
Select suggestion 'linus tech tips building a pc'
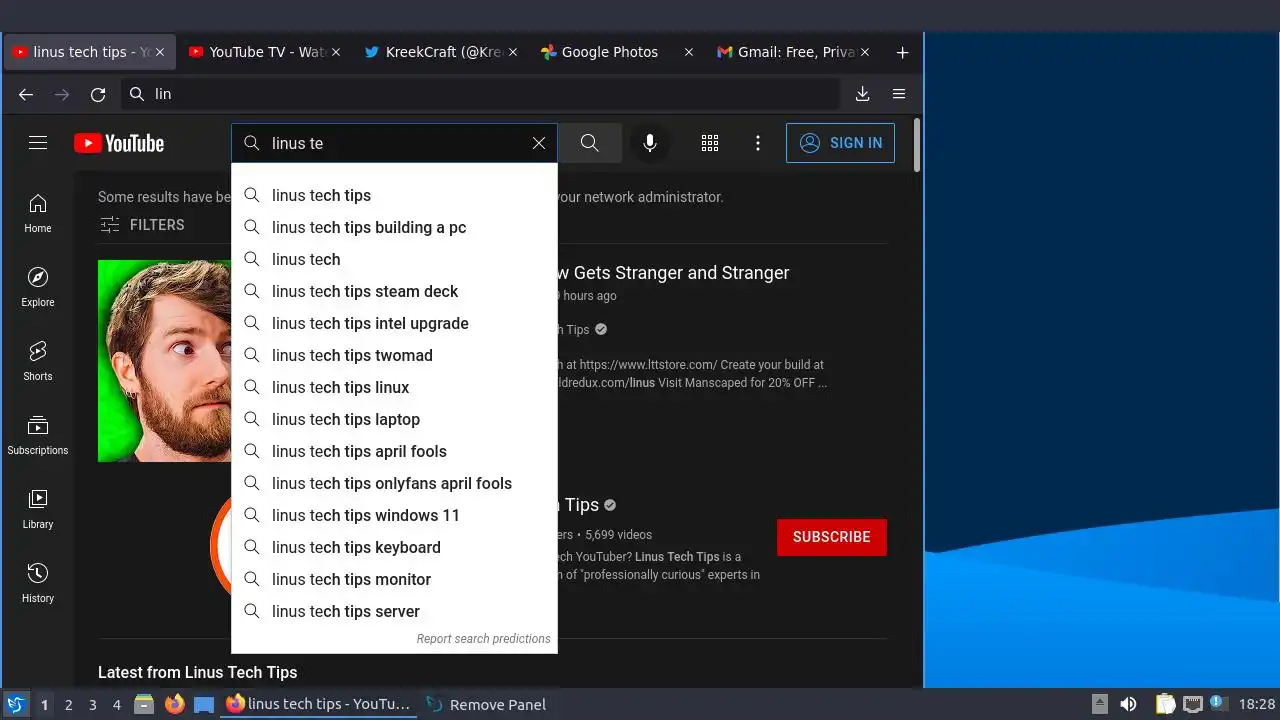[x=394, y=227]
